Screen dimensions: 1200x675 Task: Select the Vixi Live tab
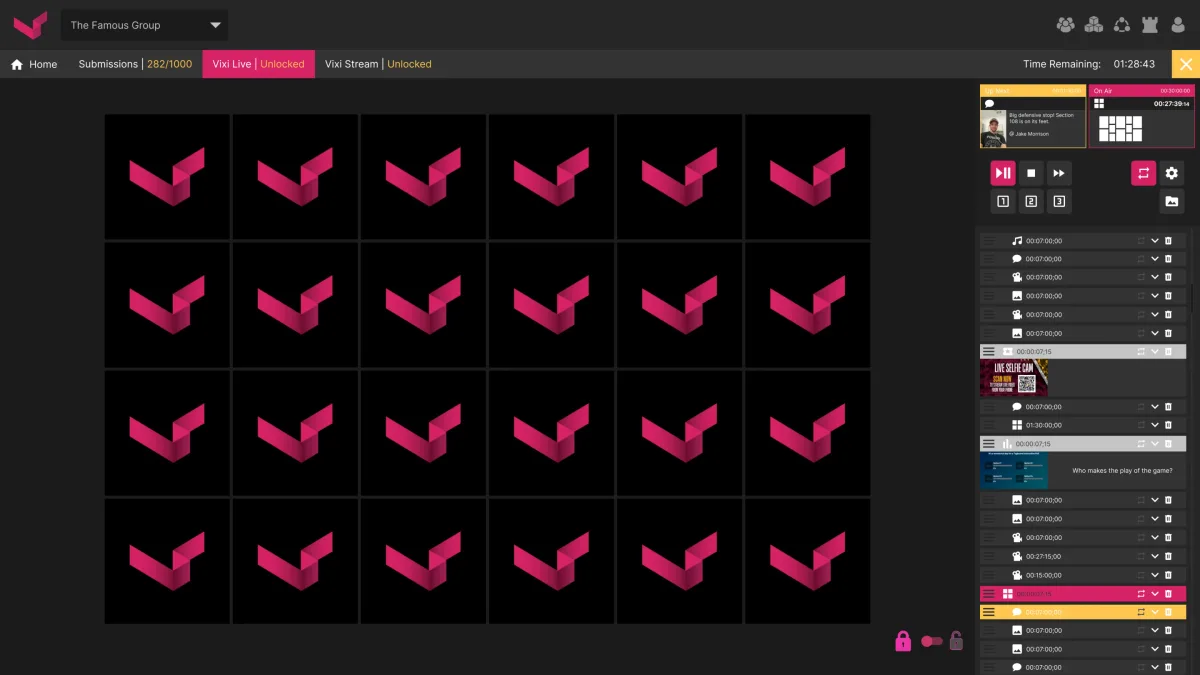pyautogui.click(x=258, y=64)
